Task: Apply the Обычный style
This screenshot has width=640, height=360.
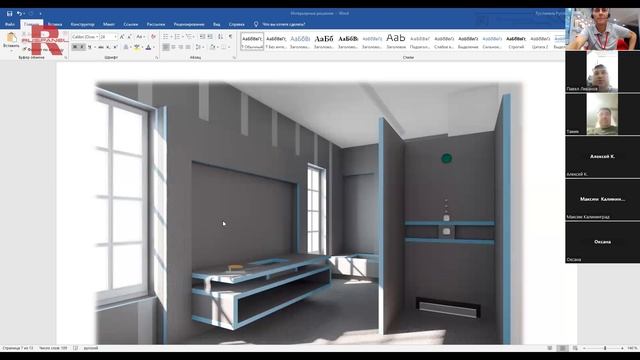Action: 252,41
